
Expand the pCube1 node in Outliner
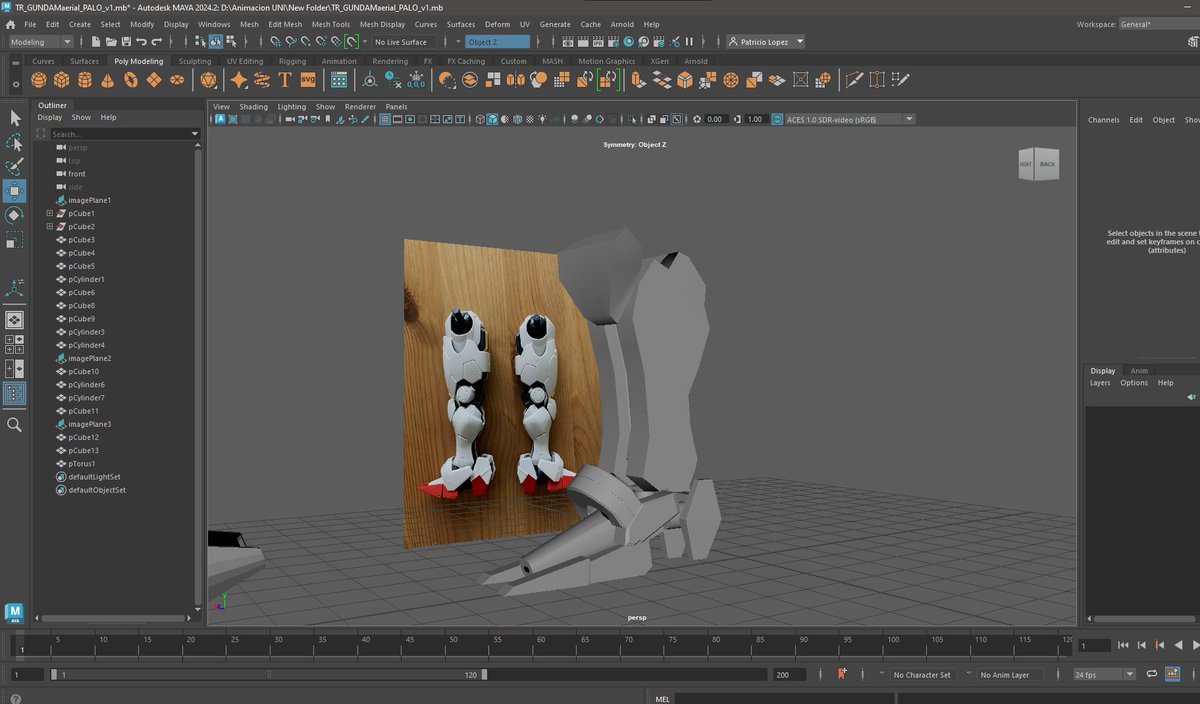[x=49, y=214]
